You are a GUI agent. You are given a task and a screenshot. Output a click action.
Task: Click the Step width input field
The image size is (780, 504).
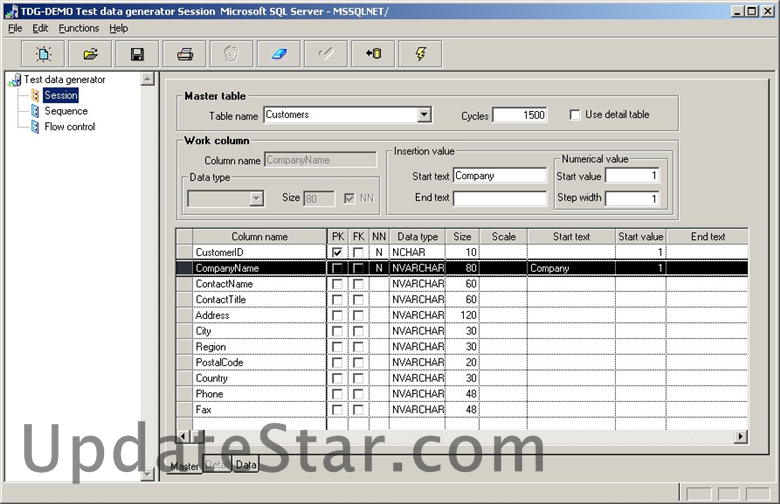(x=632, y=198)
